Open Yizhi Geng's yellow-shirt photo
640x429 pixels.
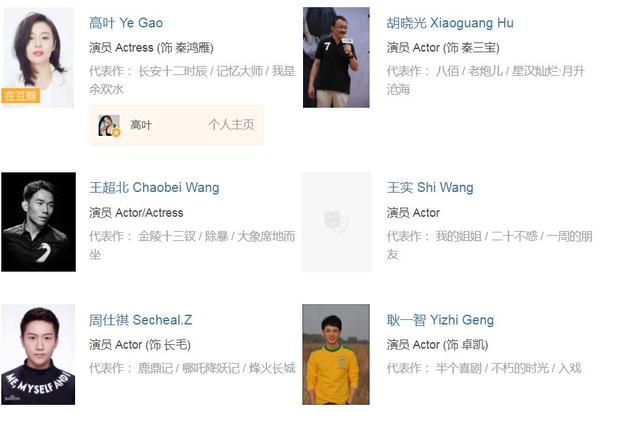pyautogui.click(x=336, y=354)
